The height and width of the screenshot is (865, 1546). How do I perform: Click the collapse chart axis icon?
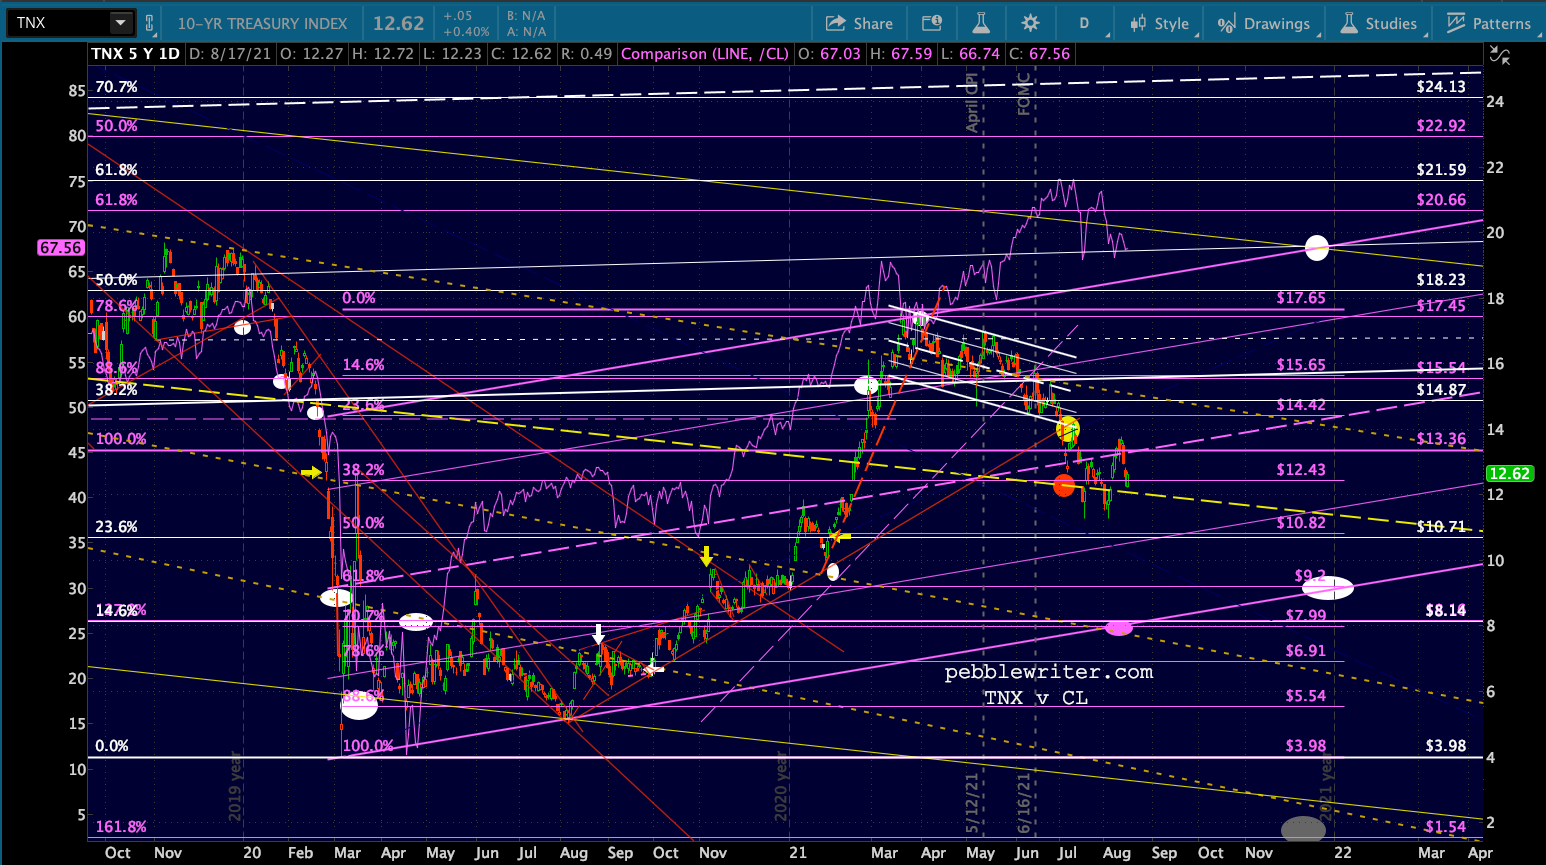click(1500, 56)
